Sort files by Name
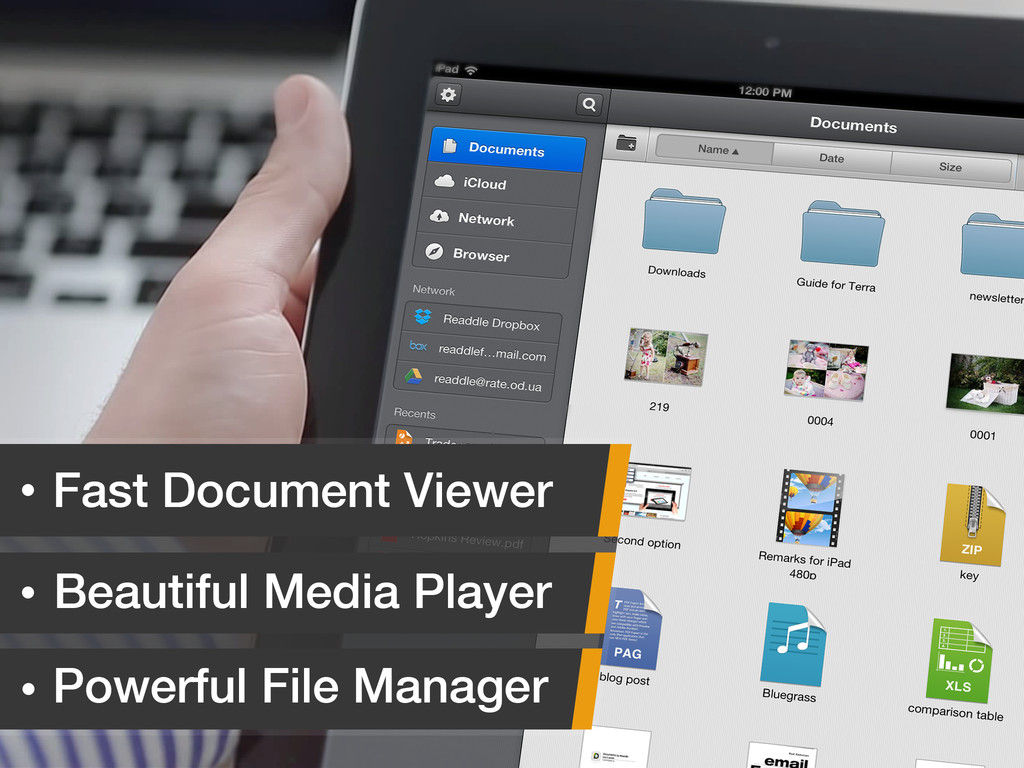Screen dimensions: 1024x768 click(x=715, y=150)
